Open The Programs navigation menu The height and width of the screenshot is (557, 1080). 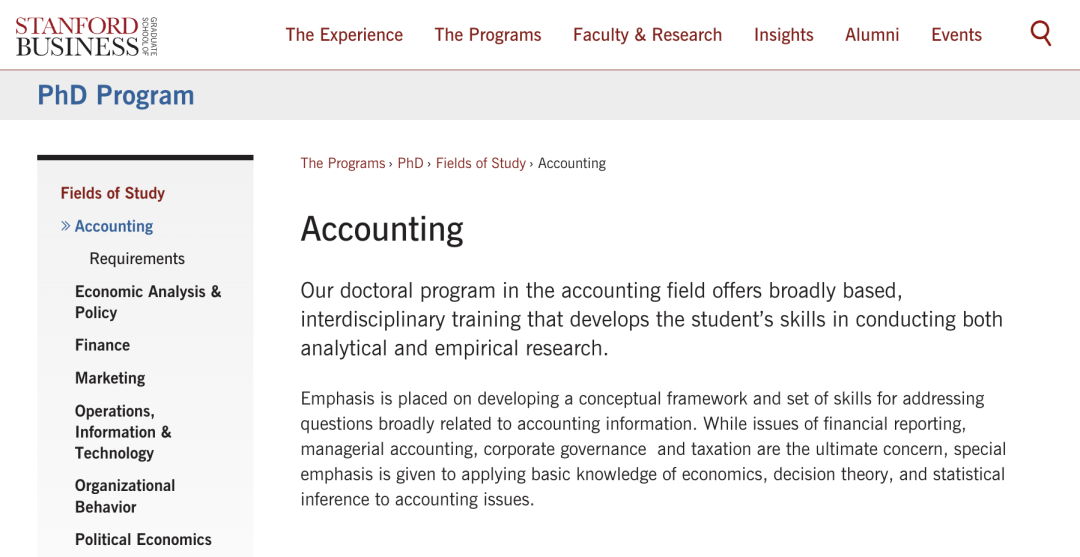(487, 35)
